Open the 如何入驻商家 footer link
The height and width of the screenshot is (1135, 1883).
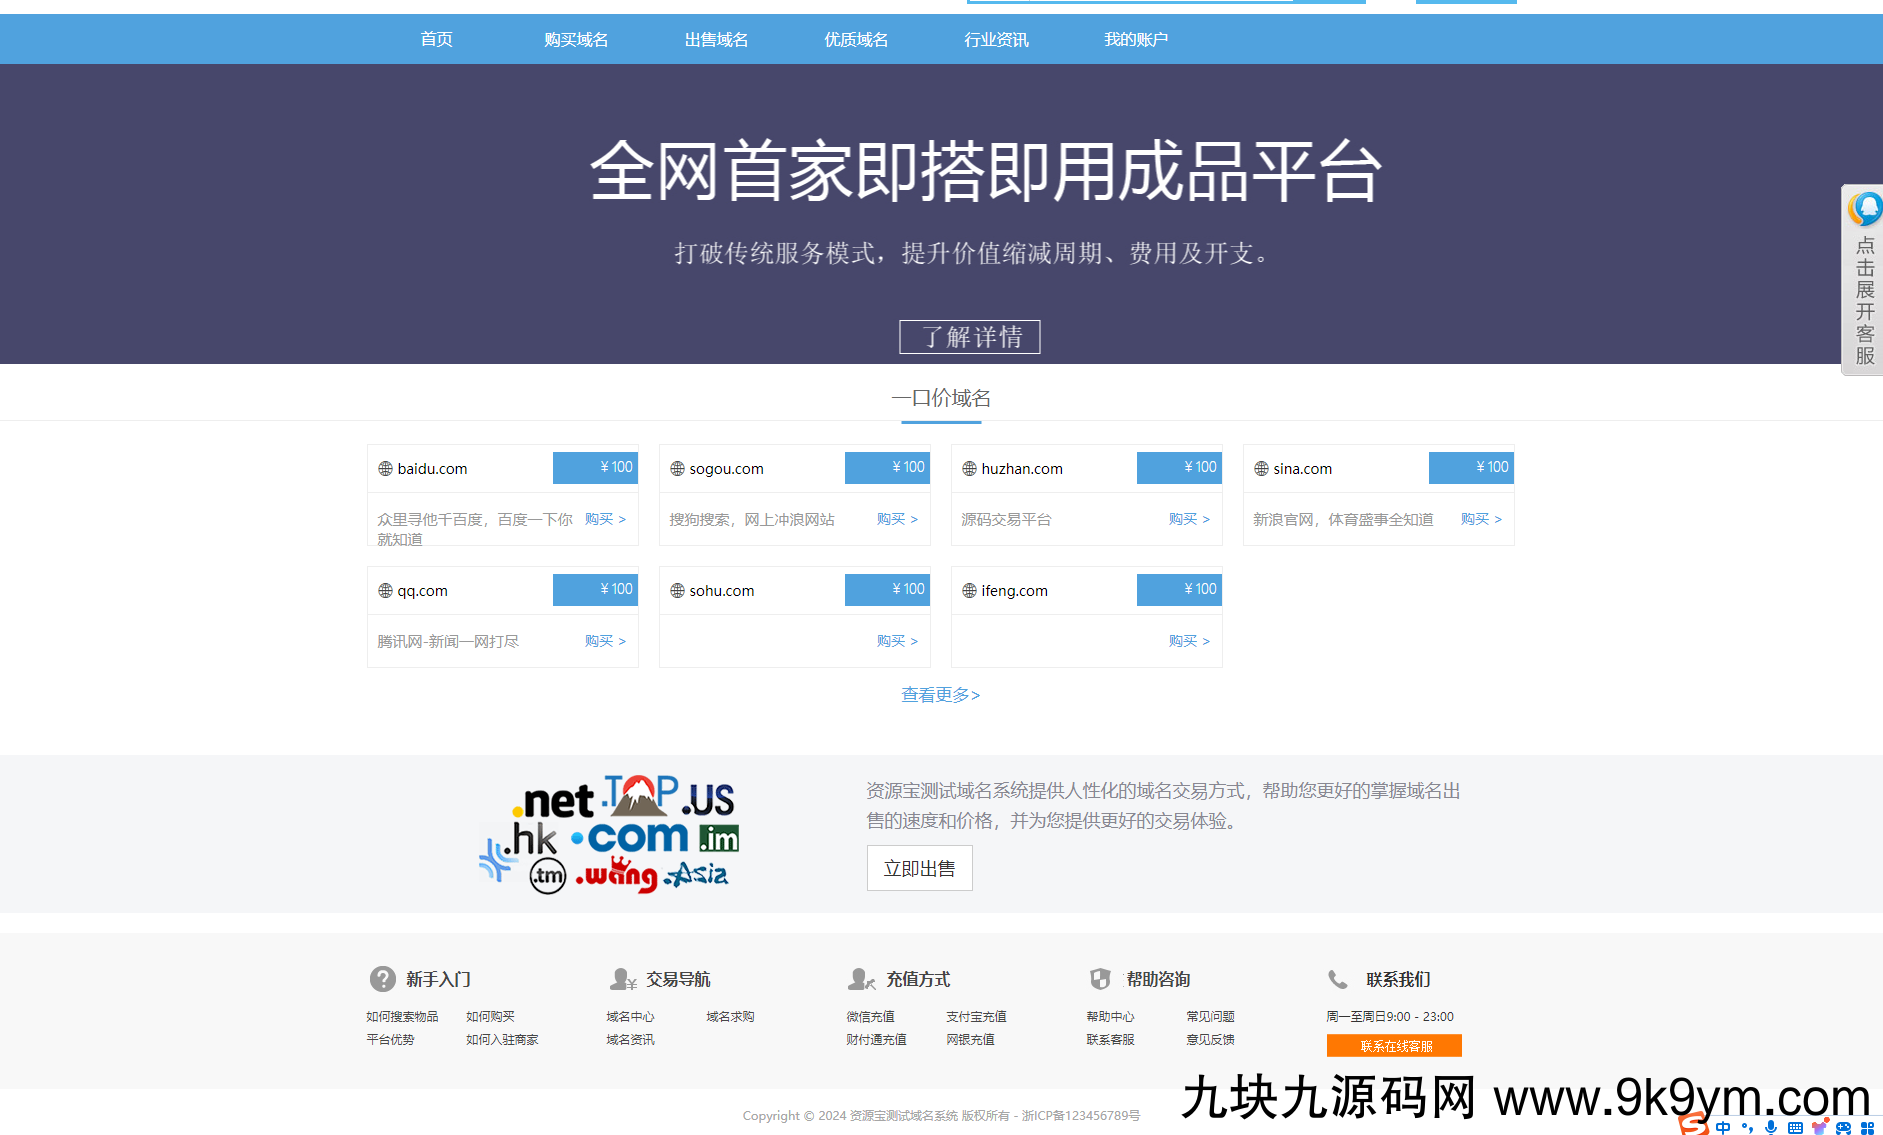(502, 1040)
